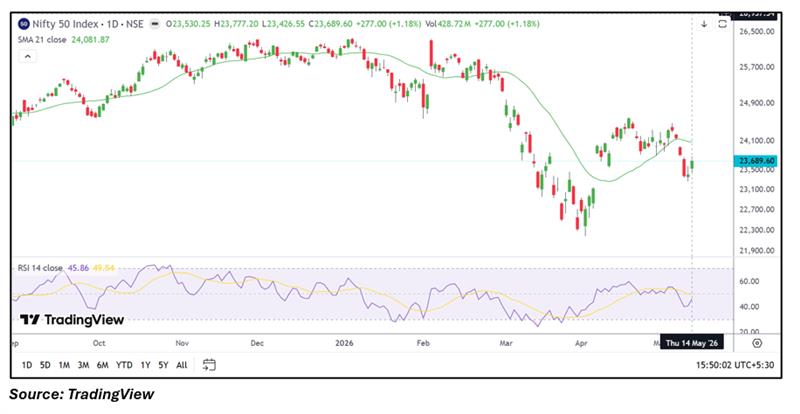Select the 5D time range
Viewport: 800px width, 414px height.
[45, 365]
